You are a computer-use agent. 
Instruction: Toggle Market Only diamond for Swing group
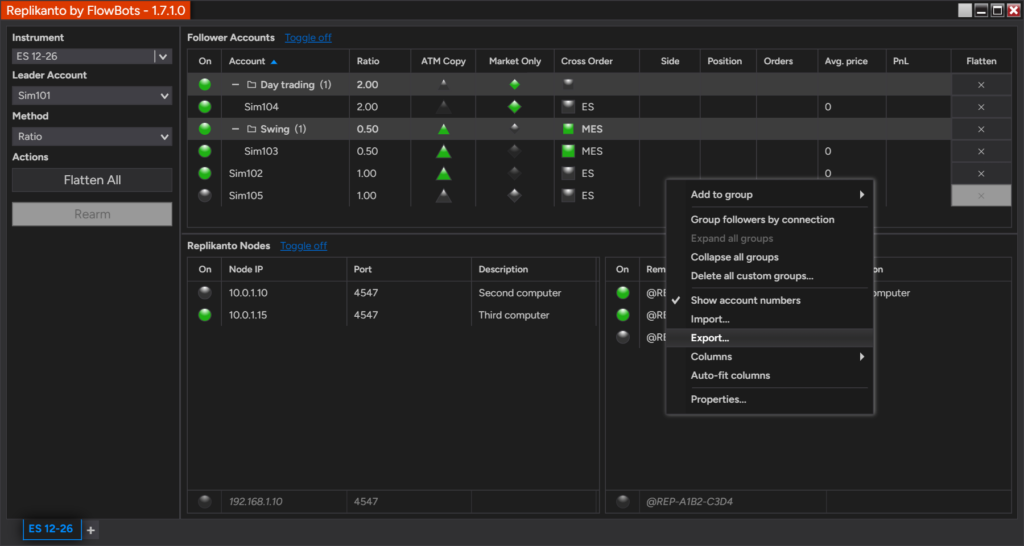(515, 128)
